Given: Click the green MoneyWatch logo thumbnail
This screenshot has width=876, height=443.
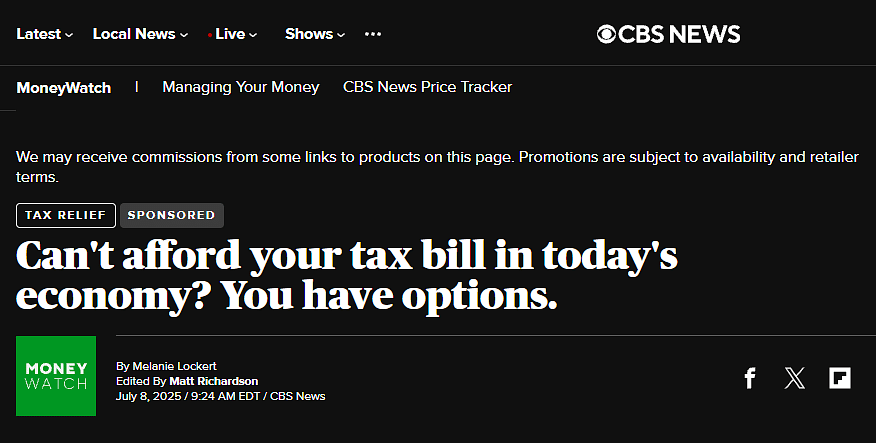Looking at the screenshot, I should pyautogui.click(x=56, y=376).
